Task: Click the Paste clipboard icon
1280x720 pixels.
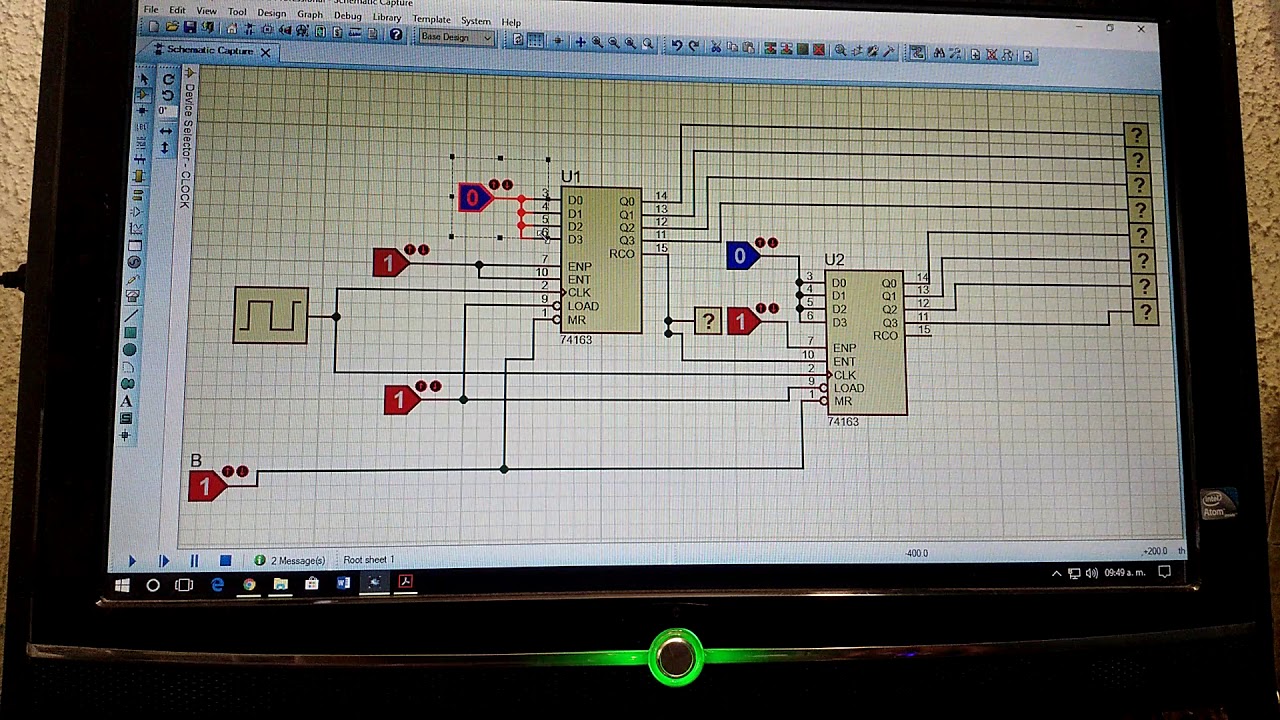Action: pyautogui.click(x=748, y=48)
